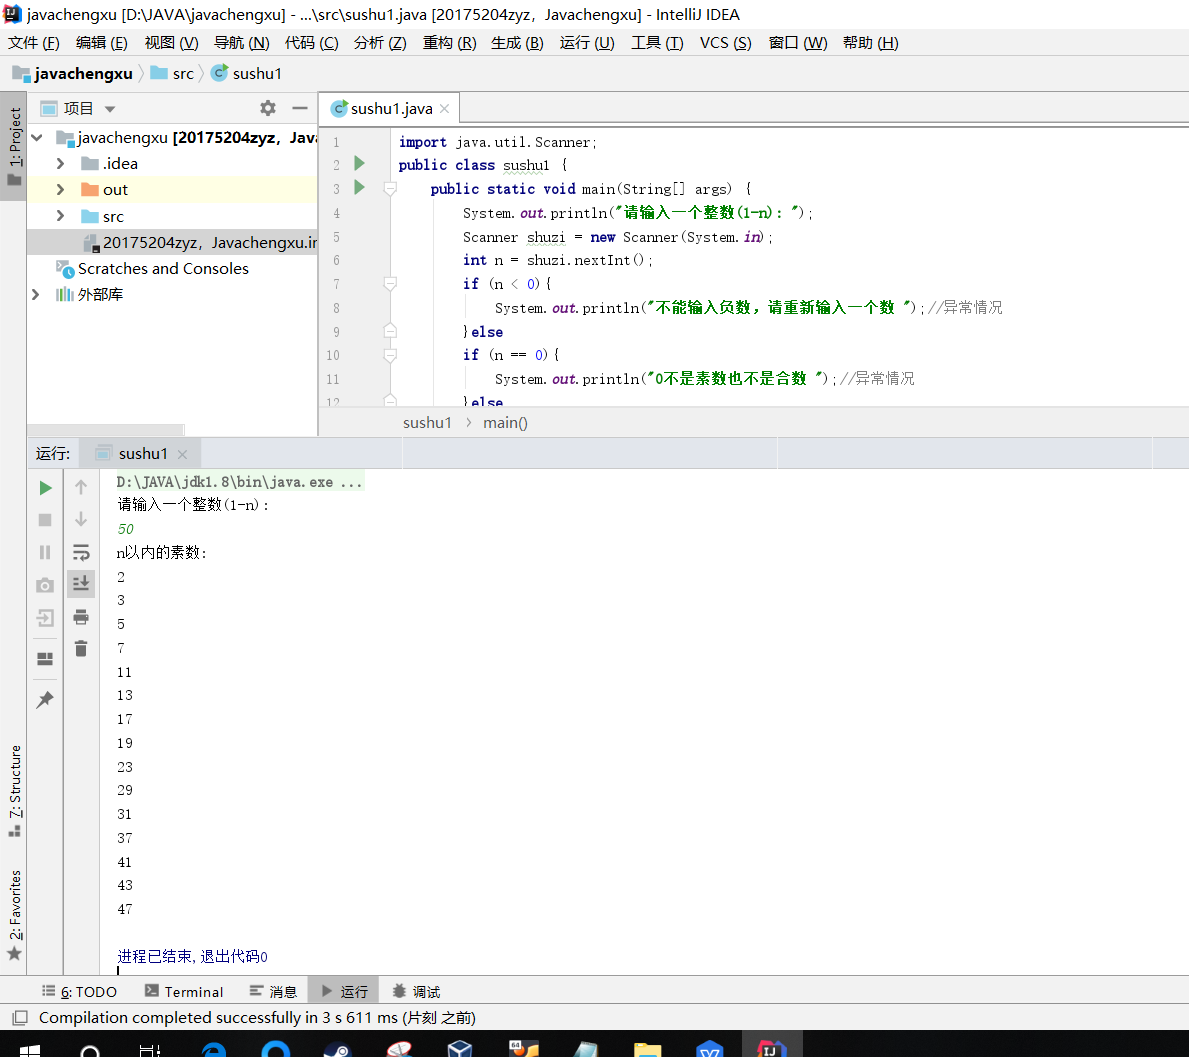Open the 项目 view dropdown
This screenshot has width=1189, height=1057.
click(110, 109)
